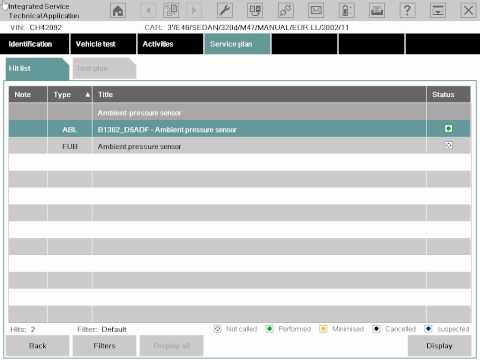
Task: Click the printer icon
Action: click(x=377, y=10)
